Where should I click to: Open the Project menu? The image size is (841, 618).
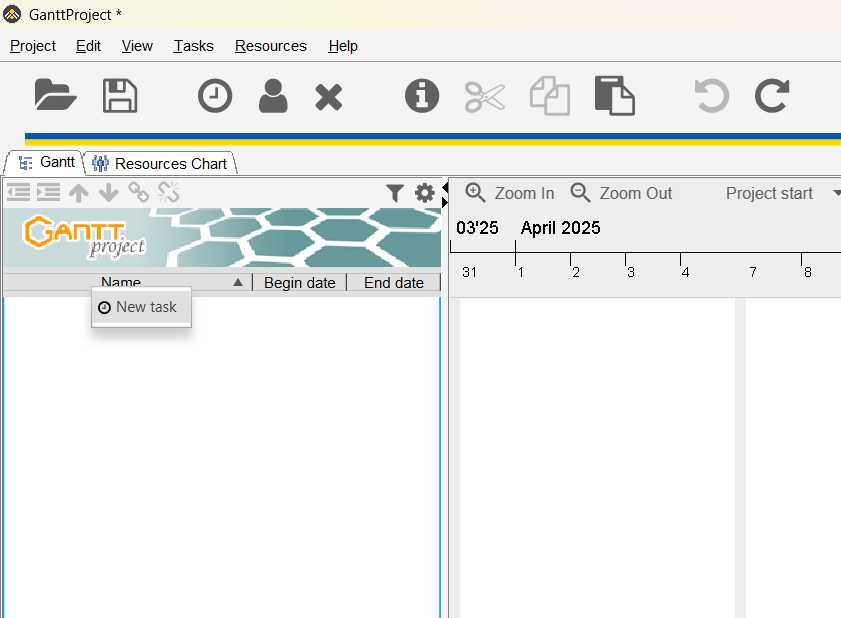[x=33, y=46]
